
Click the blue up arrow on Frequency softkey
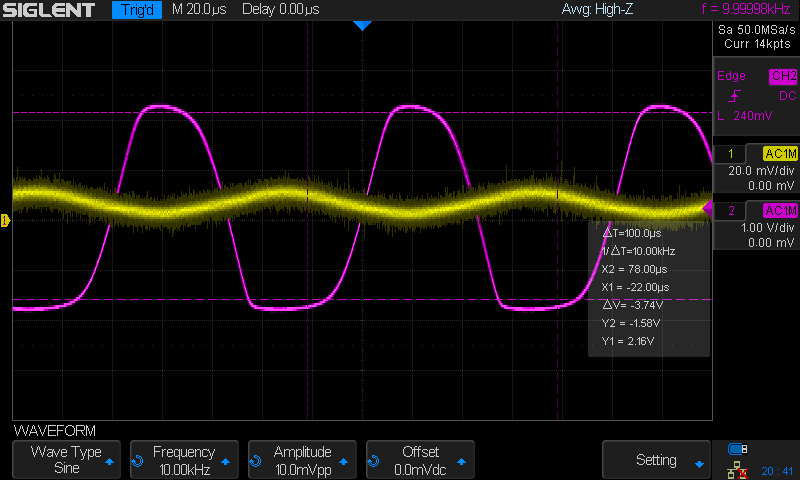tap(226, 462)
